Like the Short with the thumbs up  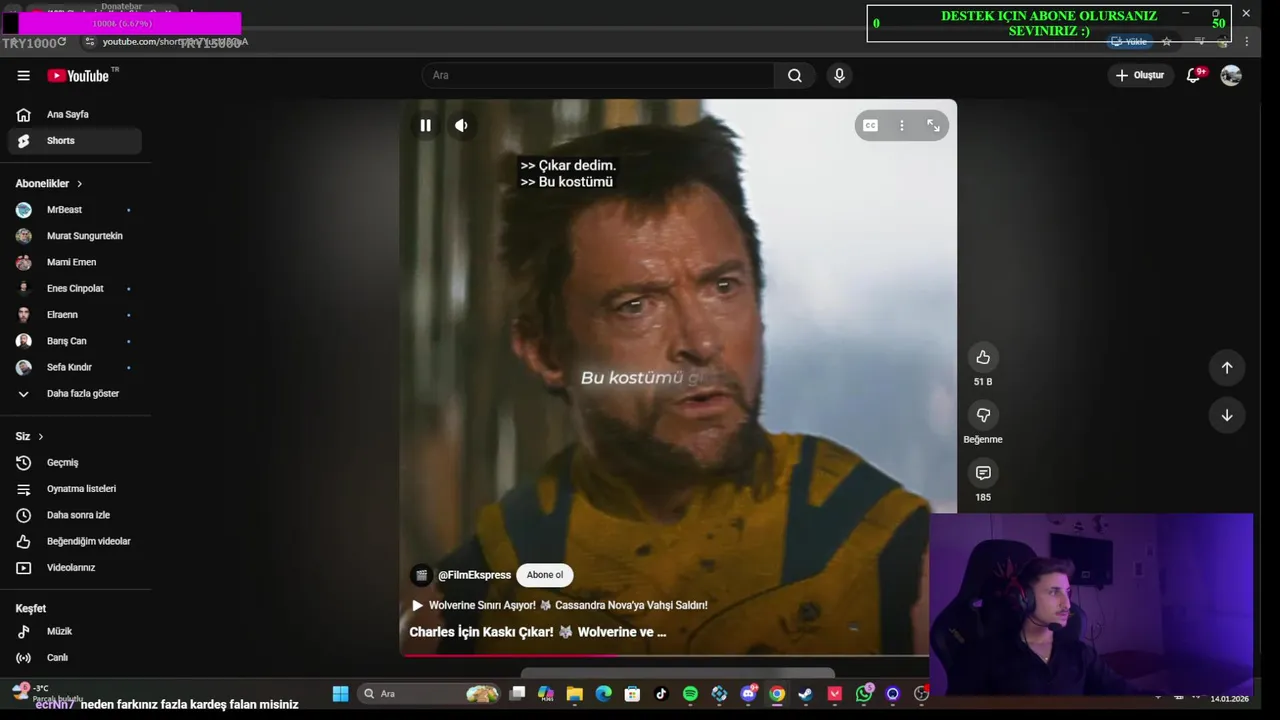(x=983, y=357)
